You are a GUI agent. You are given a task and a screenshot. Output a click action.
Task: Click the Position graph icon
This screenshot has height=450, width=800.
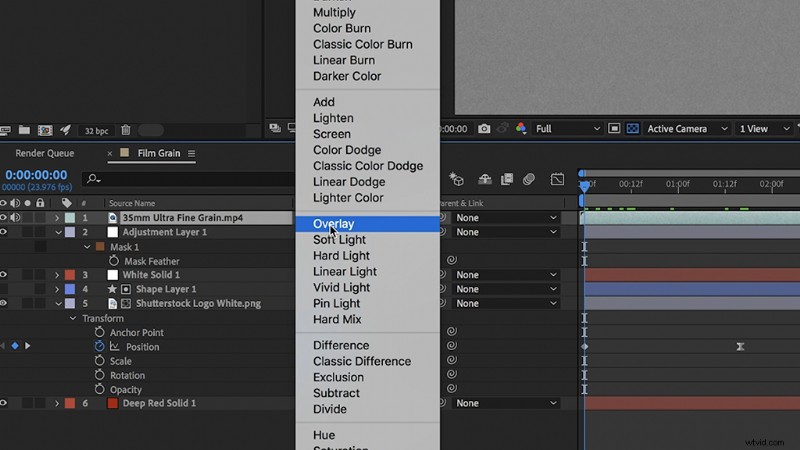click(115, 346)
